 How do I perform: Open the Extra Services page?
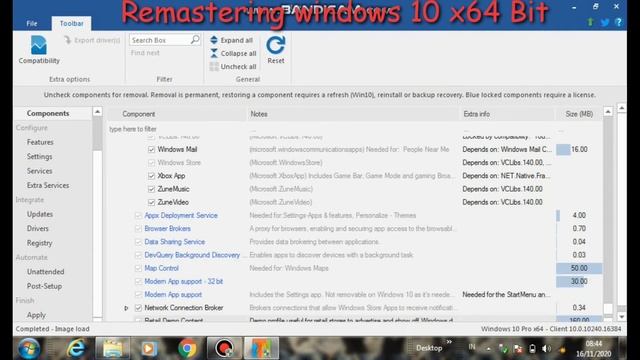[48, 185]
